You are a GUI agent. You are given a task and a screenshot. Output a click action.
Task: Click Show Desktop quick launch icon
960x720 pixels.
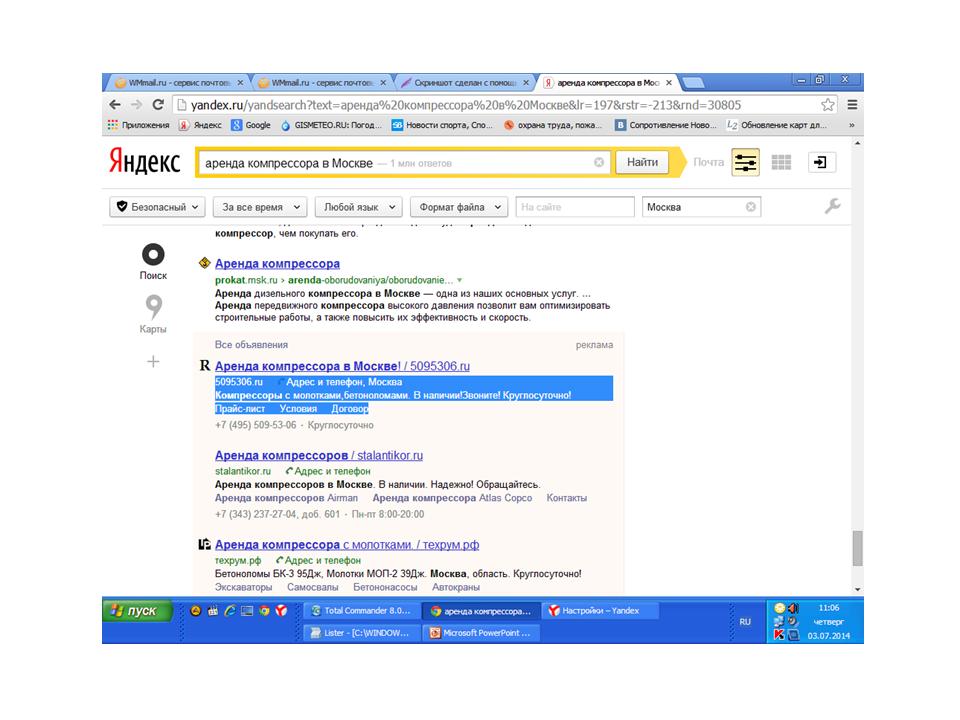(247, 610)
